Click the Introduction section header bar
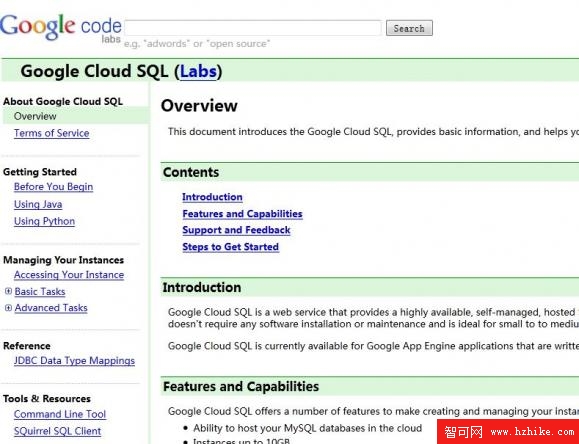This screenshot has width=579, height=444. click(370, 287)
